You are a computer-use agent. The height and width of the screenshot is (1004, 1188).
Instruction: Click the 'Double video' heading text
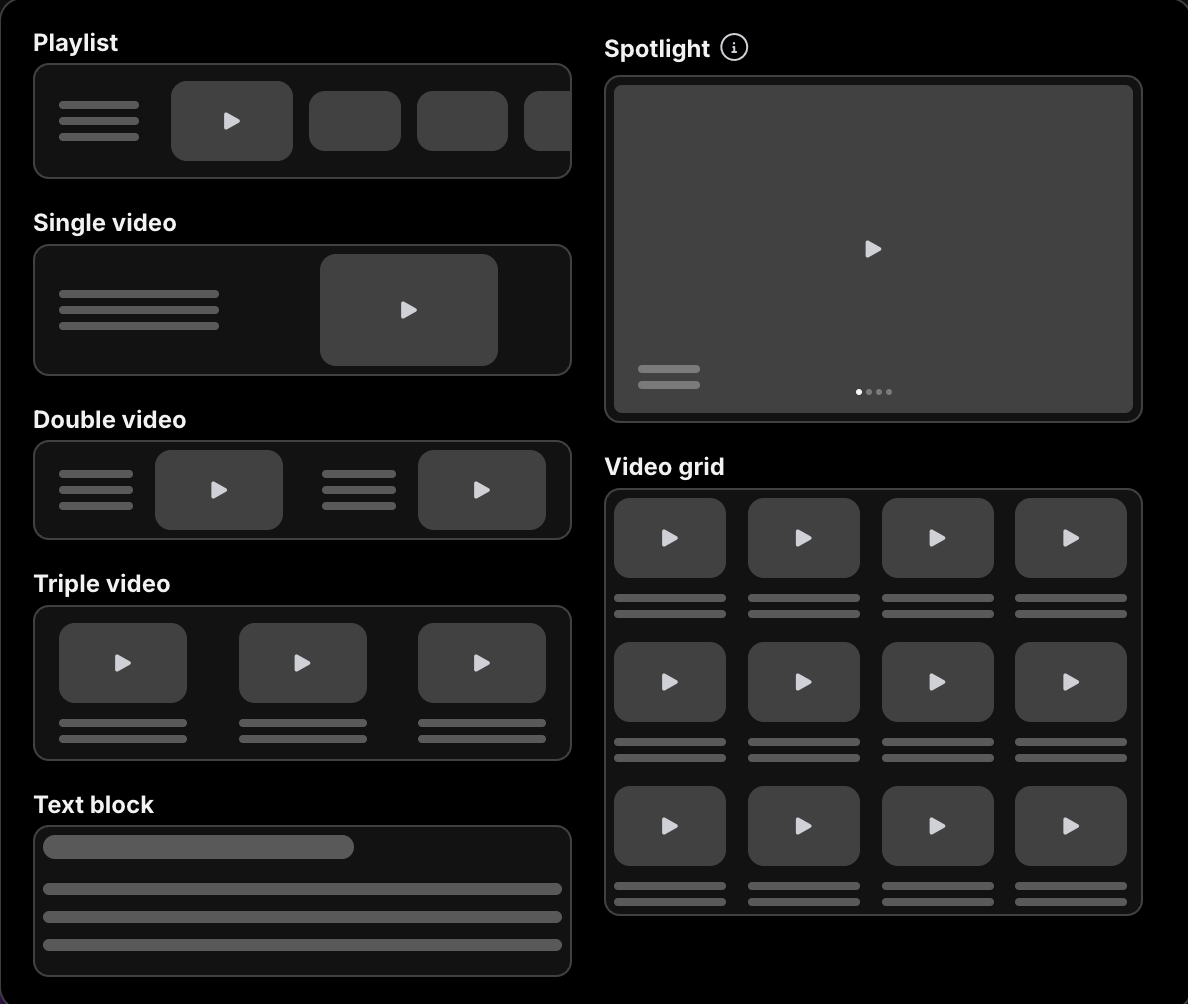tap(110, 420)
